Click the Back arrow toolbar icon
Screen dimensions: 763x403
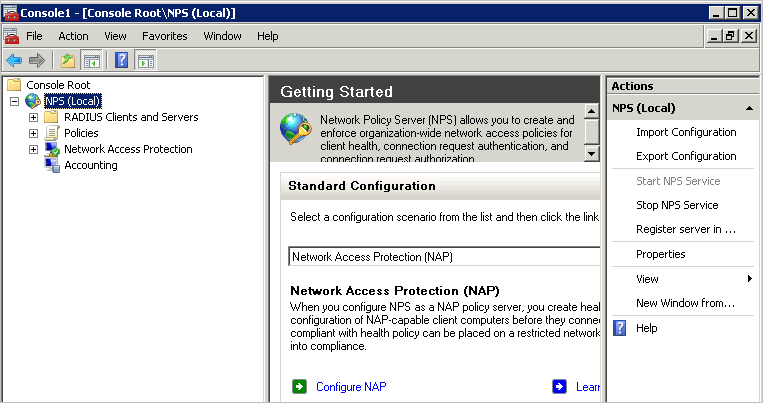14,60
